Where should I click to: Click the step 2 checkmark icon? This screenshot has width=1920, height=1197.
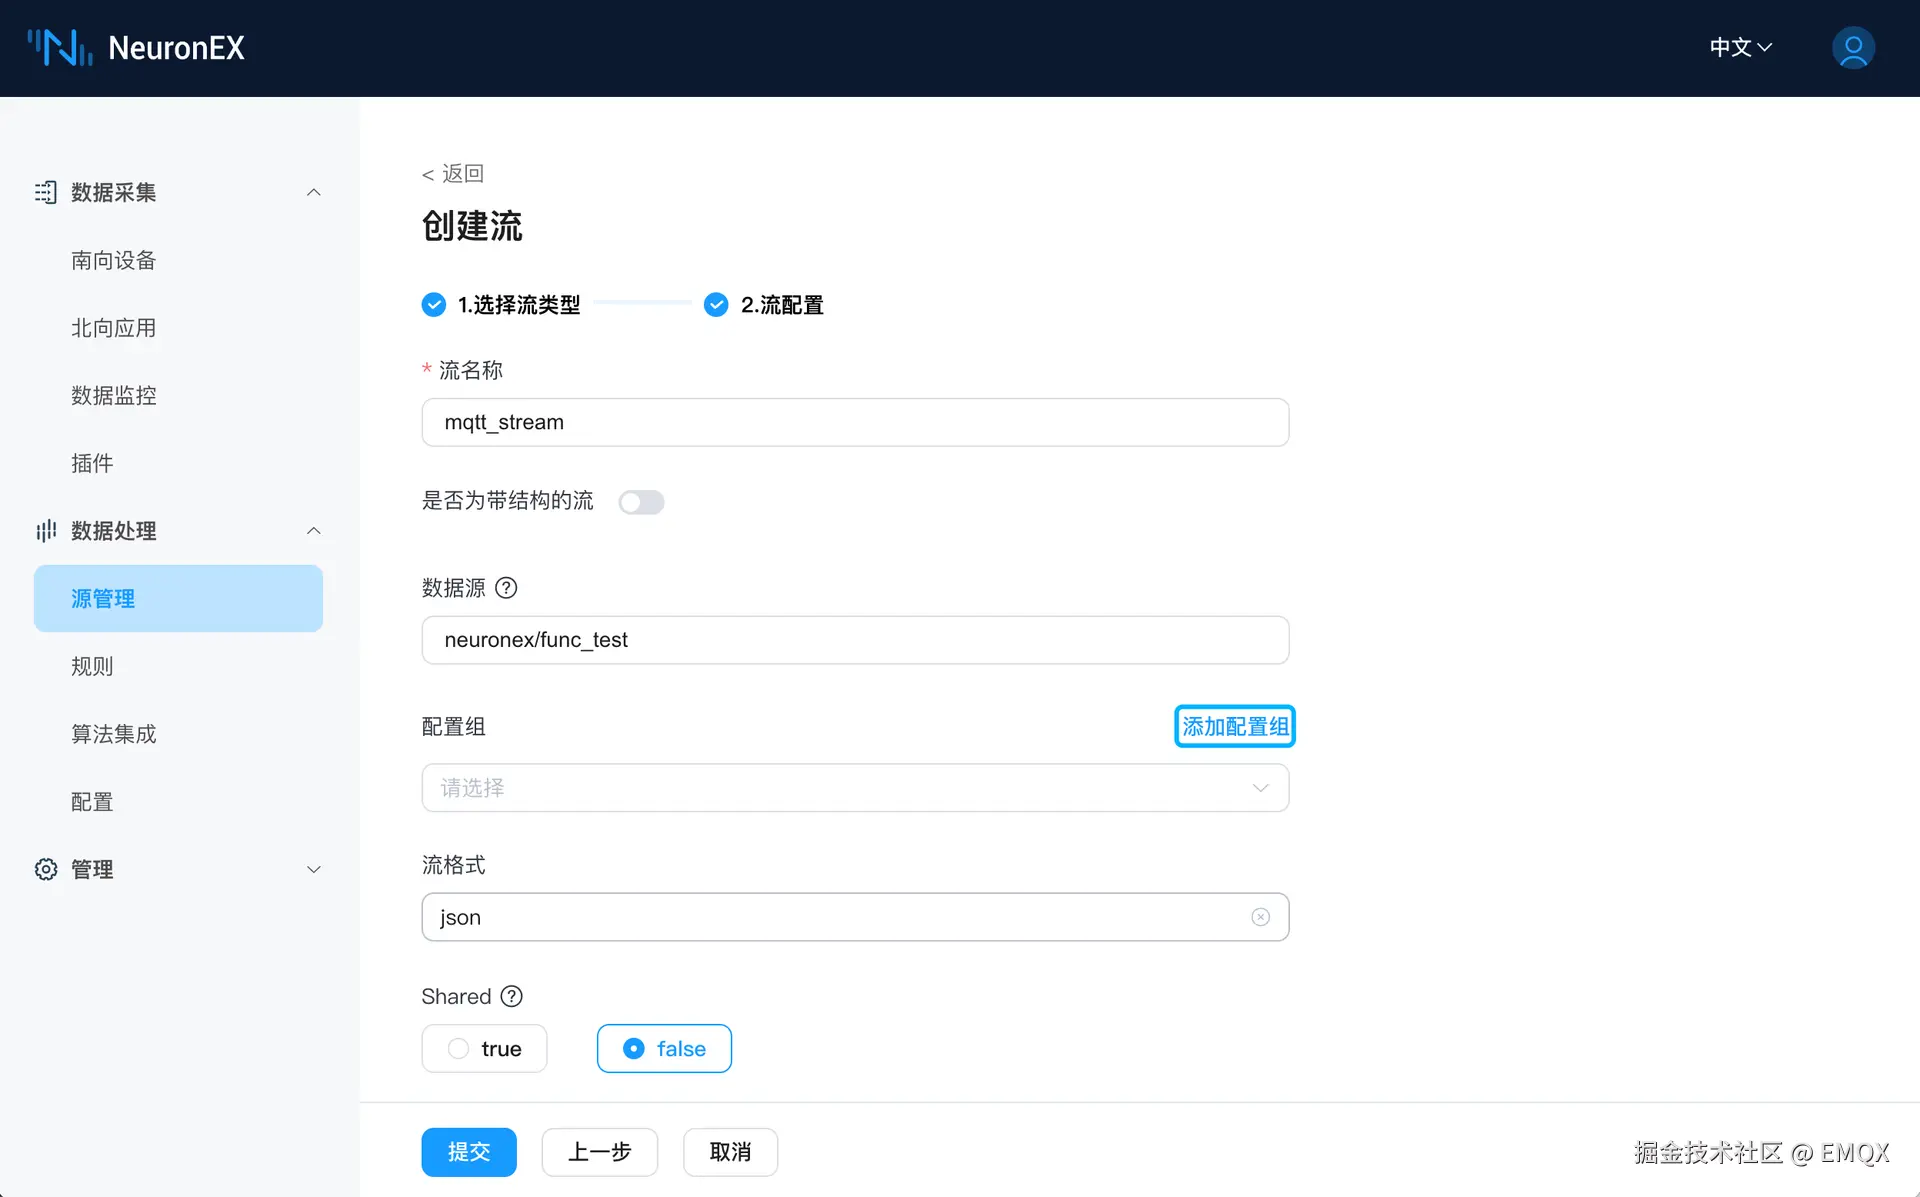pyautogui.click(x=716, y=304)
